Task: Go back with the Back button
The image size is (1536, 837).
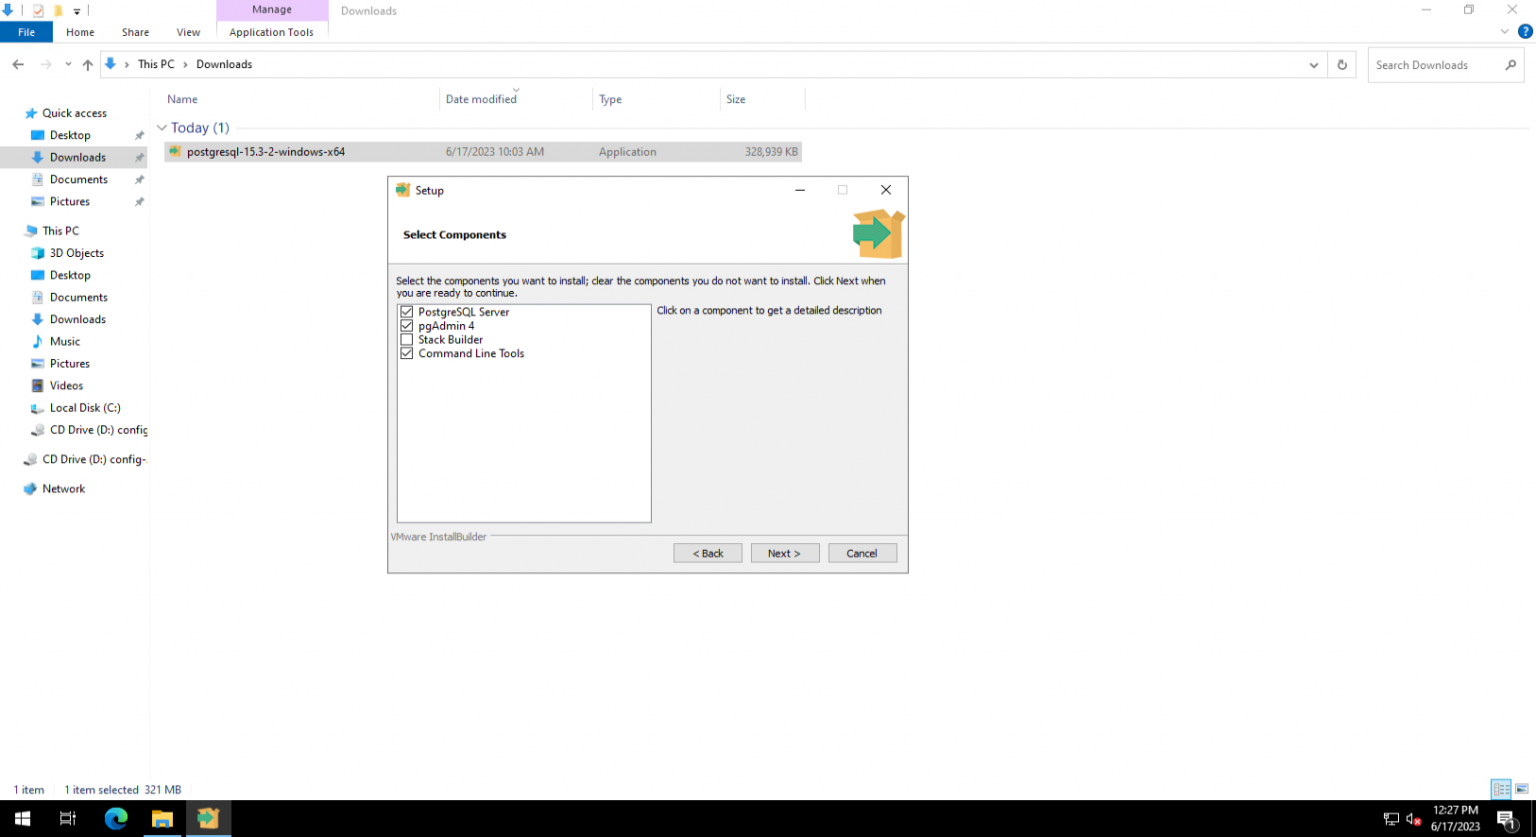Action: (708, 553)
